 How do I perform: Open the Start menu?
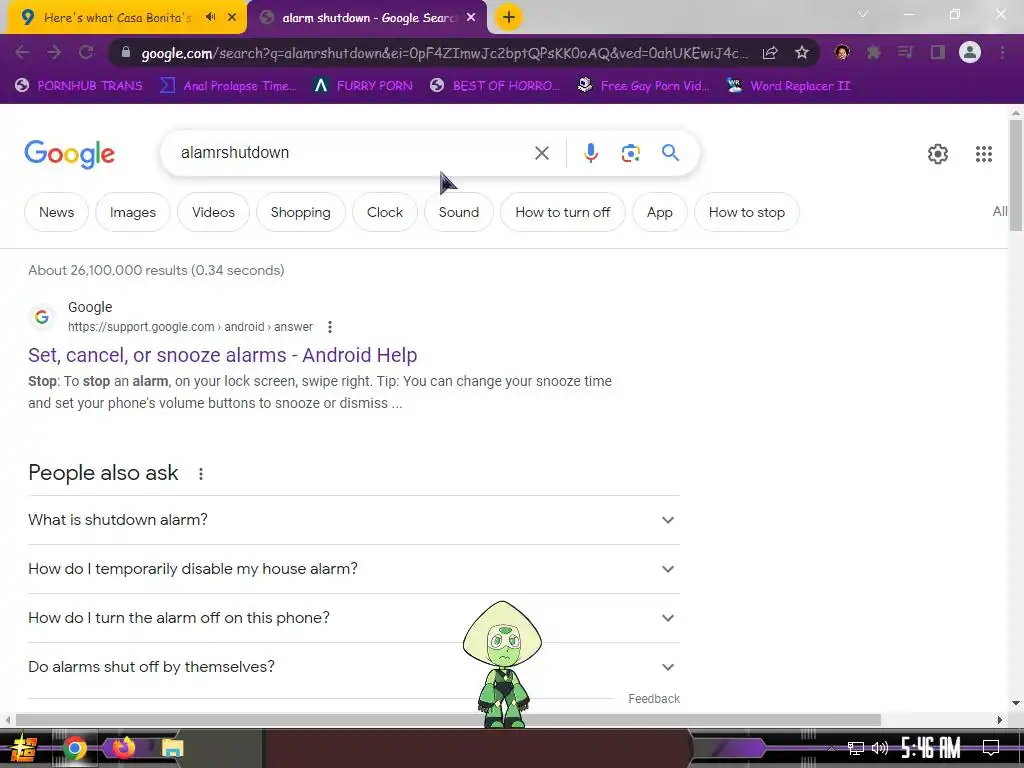(x=24, y=748)
